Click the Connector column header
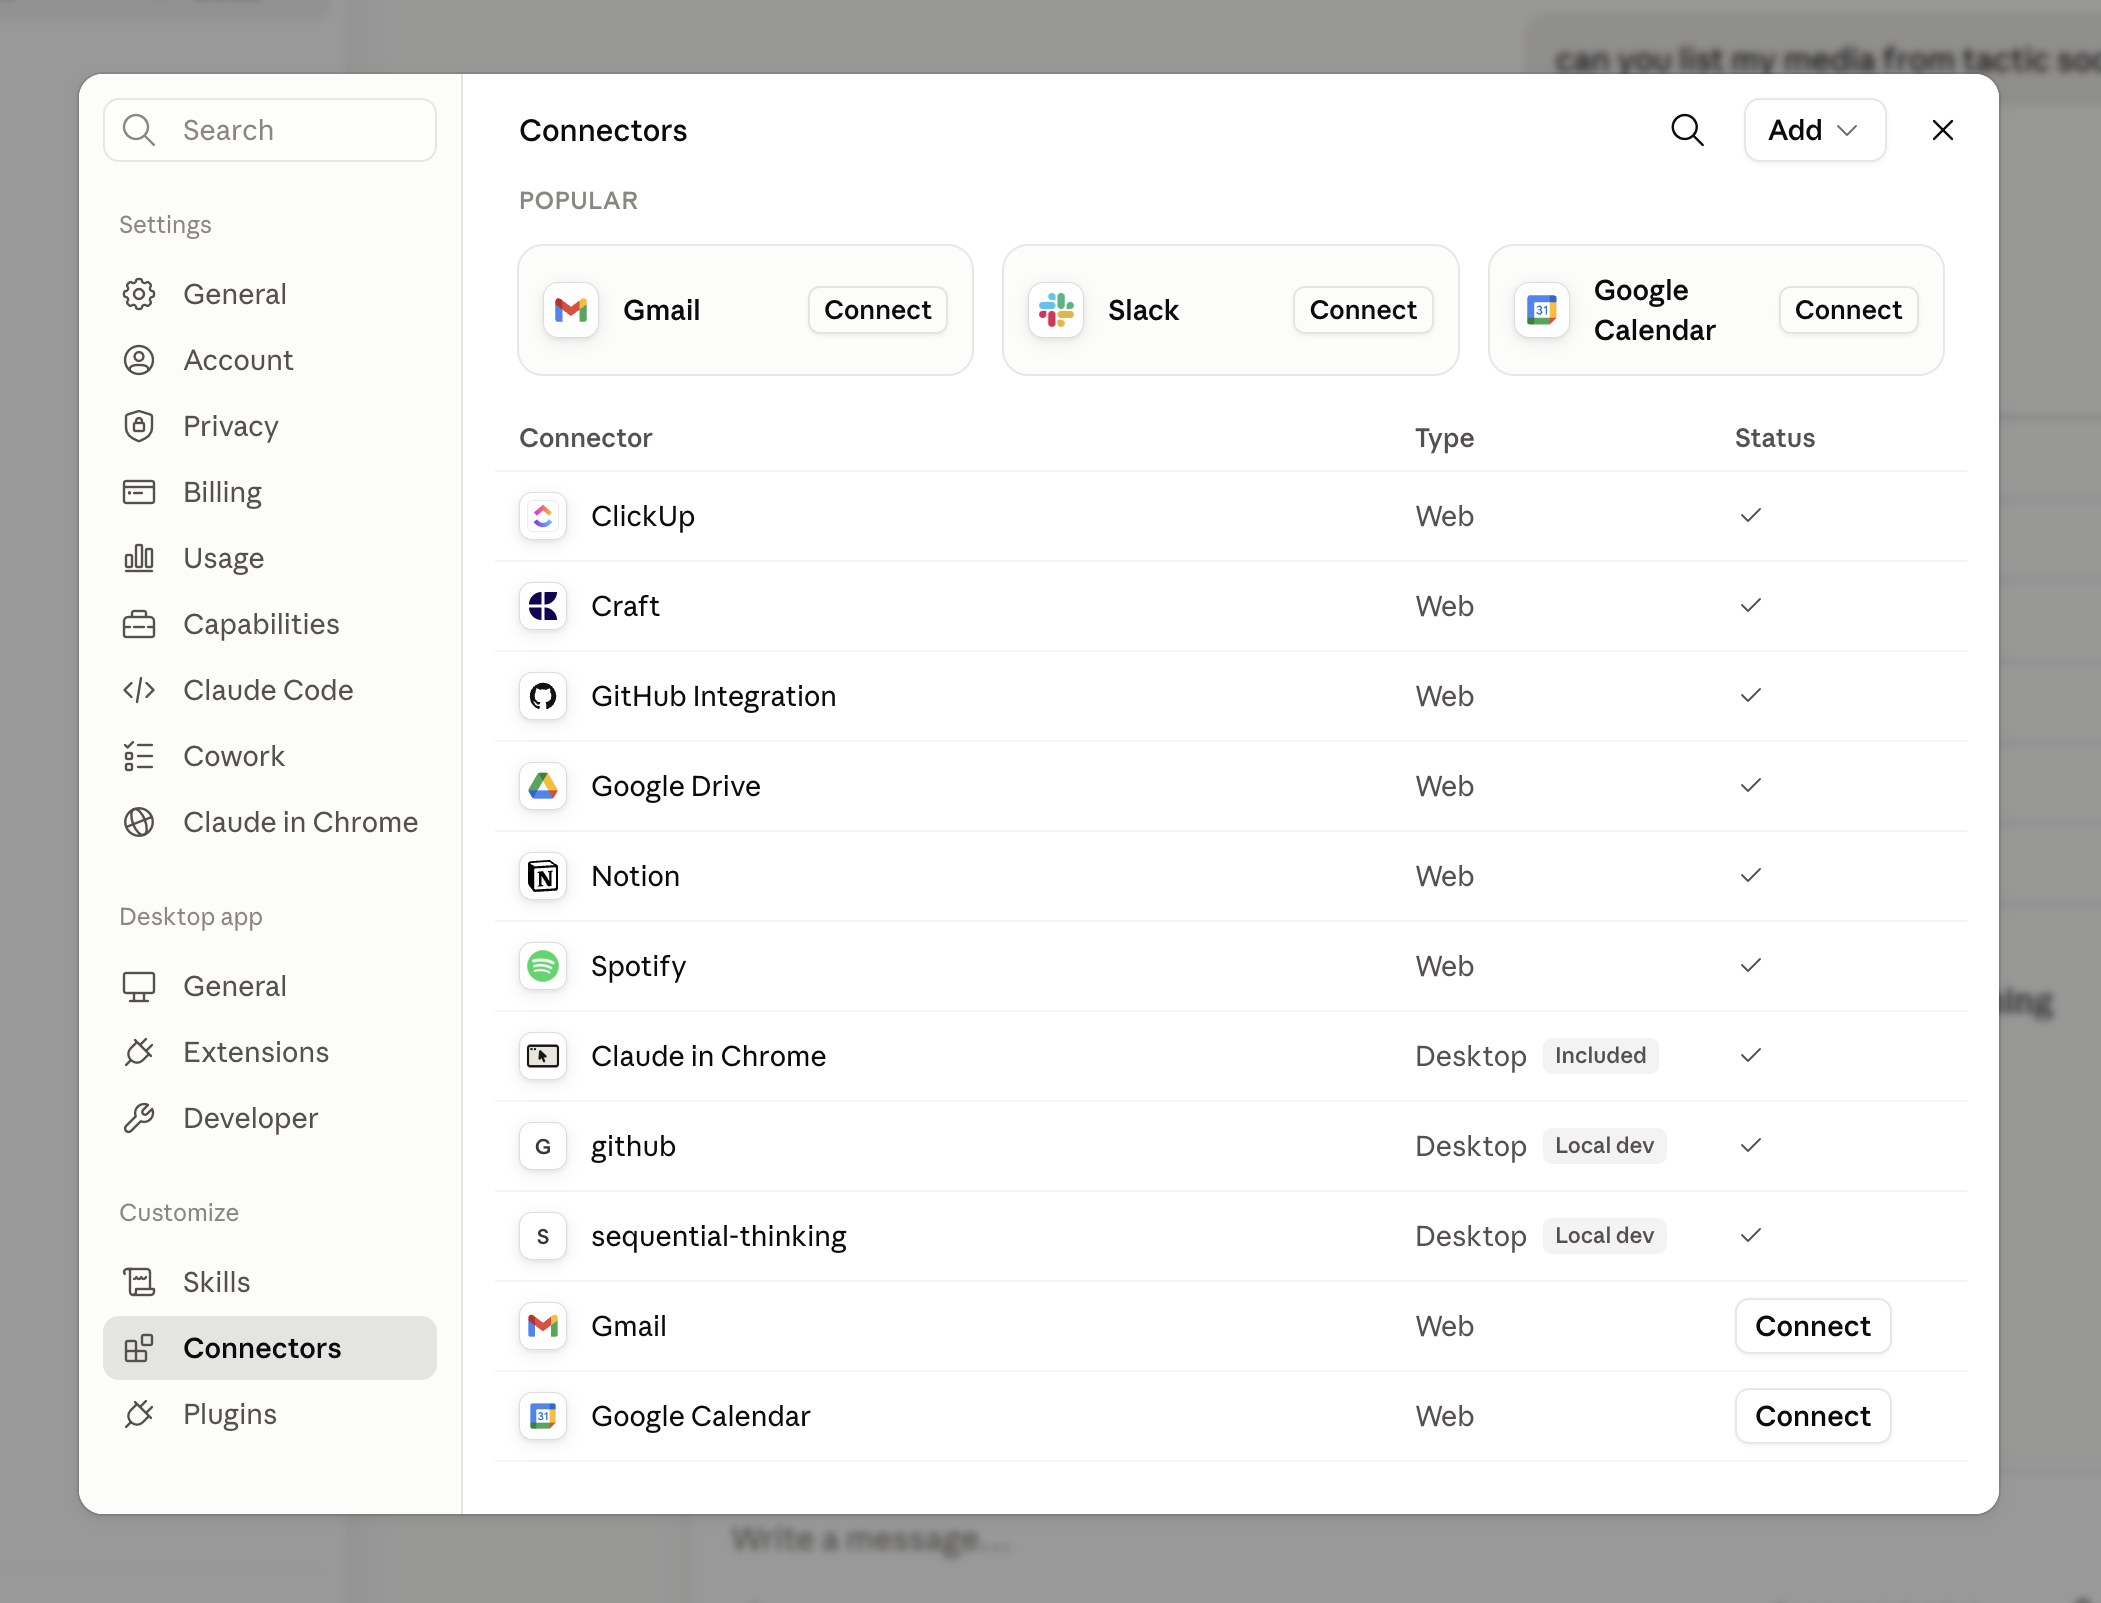The image size is (2101, 1603). [x=585, y=438]
